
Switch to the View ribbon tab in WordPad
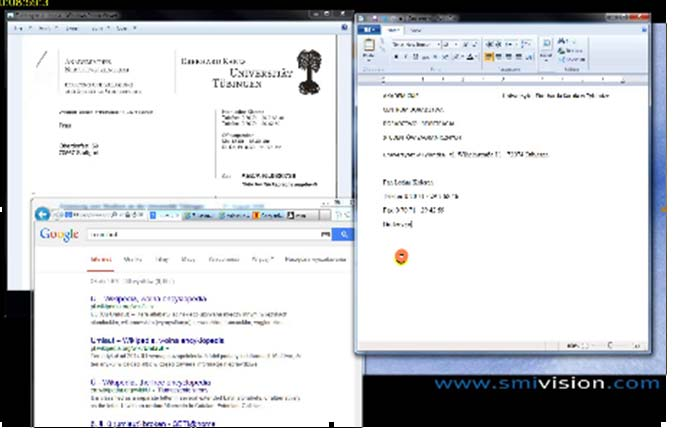[416, 30]
